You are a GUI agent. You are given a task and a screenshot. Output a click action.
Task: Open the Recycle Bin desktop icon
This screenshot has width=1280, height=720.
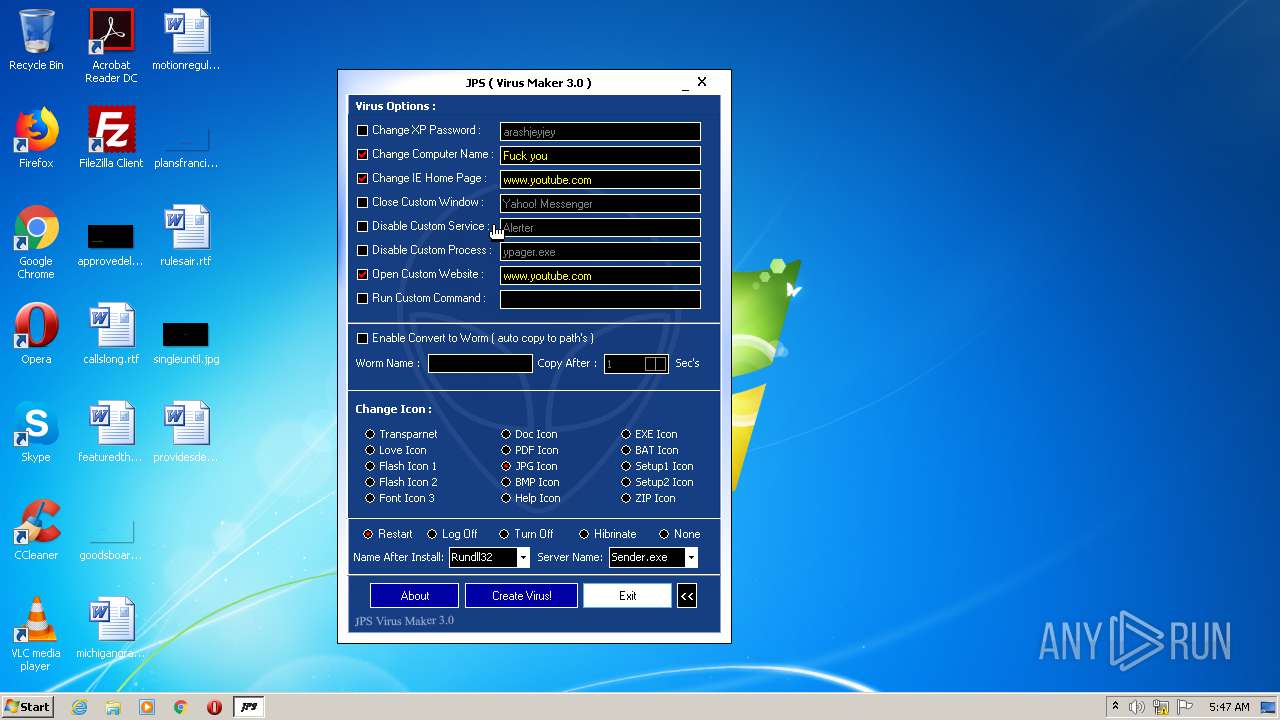tap(36, 40)
